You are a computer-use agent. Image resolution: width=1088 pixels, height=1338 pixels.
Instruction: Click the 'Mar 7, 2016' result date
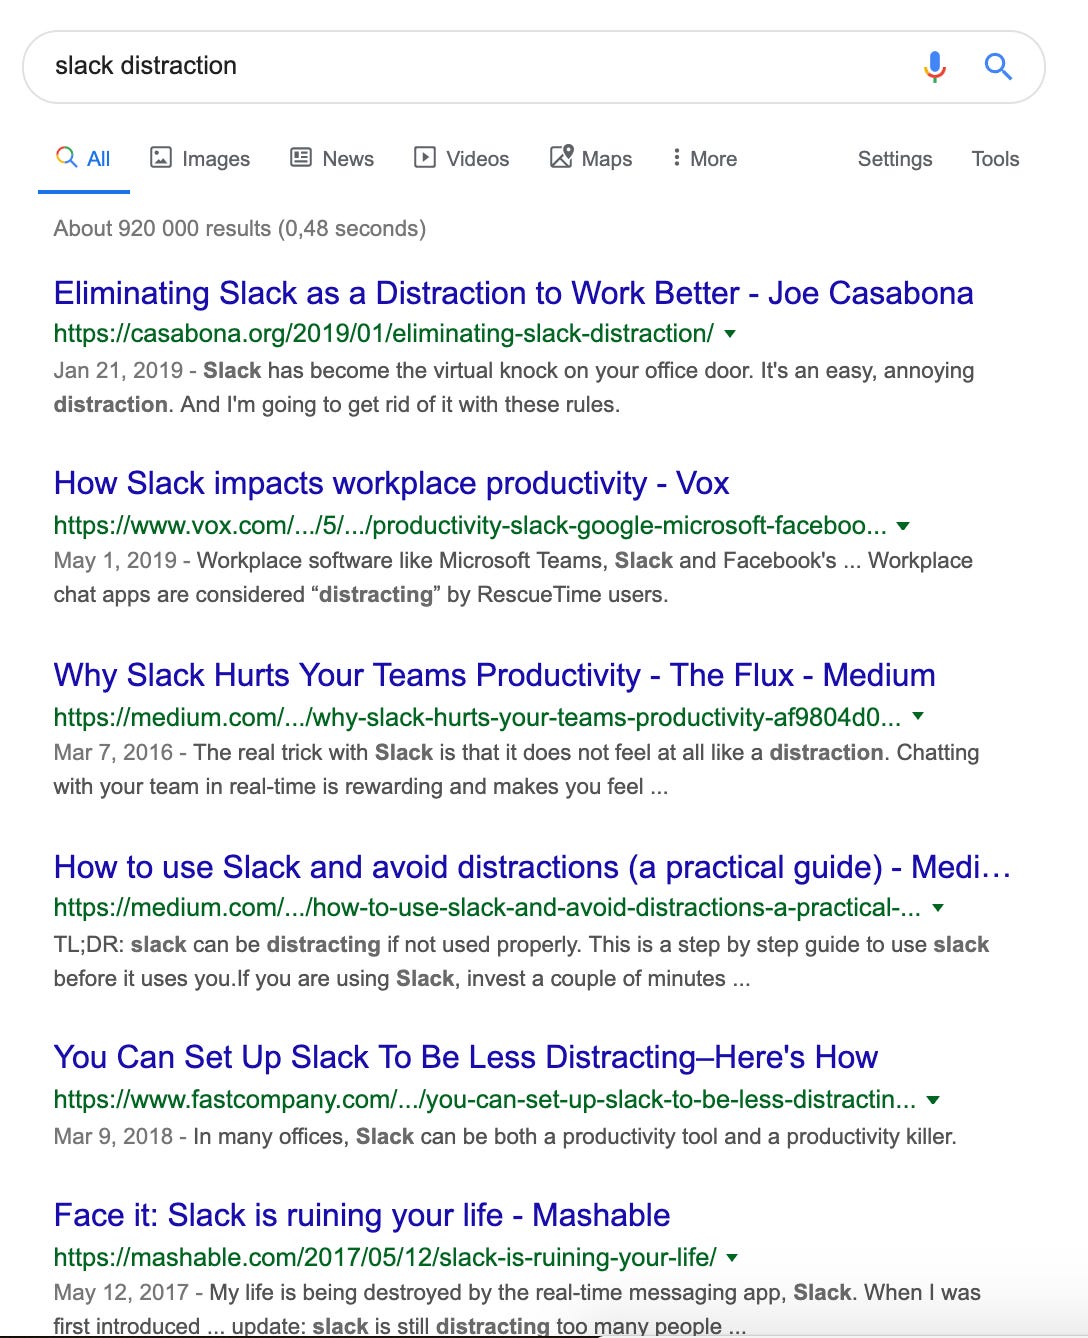(113, 753)
